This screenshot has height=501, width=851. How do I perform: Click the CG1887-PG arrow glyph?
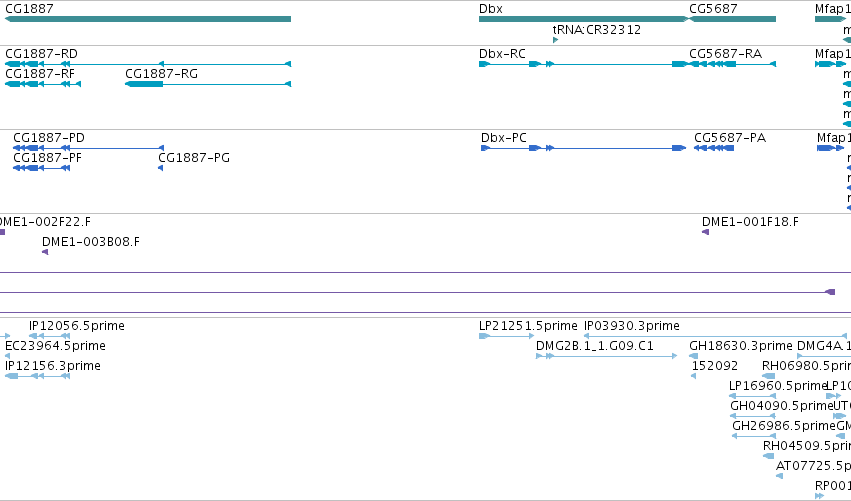coord(161,168)
